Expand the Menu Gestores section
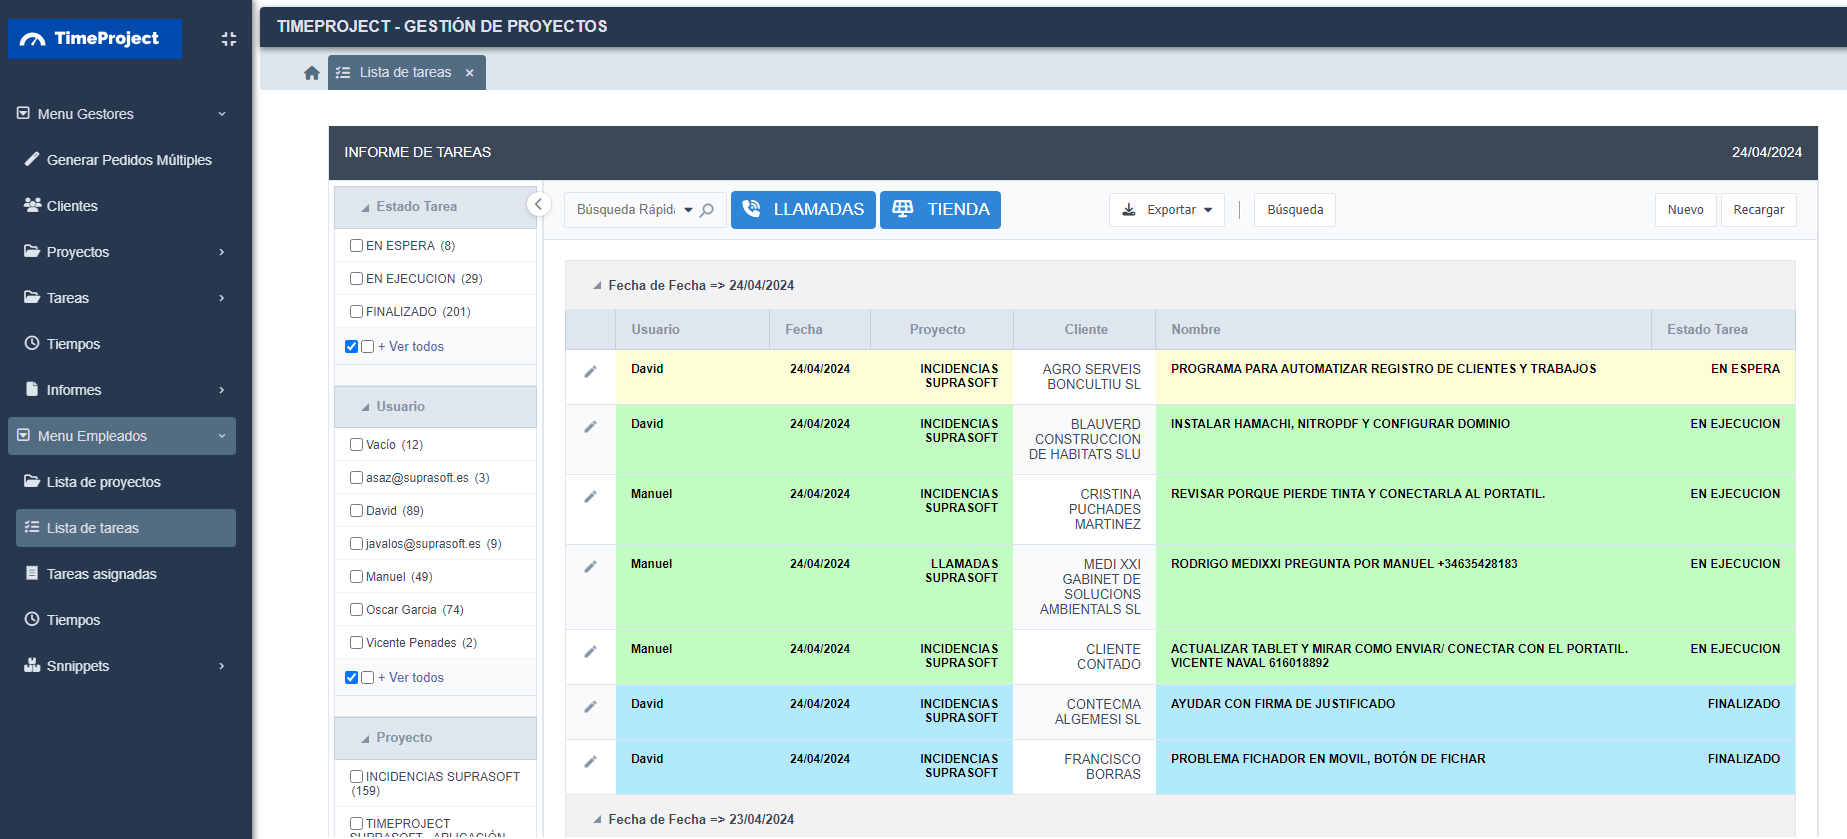 tap(122, 114)
